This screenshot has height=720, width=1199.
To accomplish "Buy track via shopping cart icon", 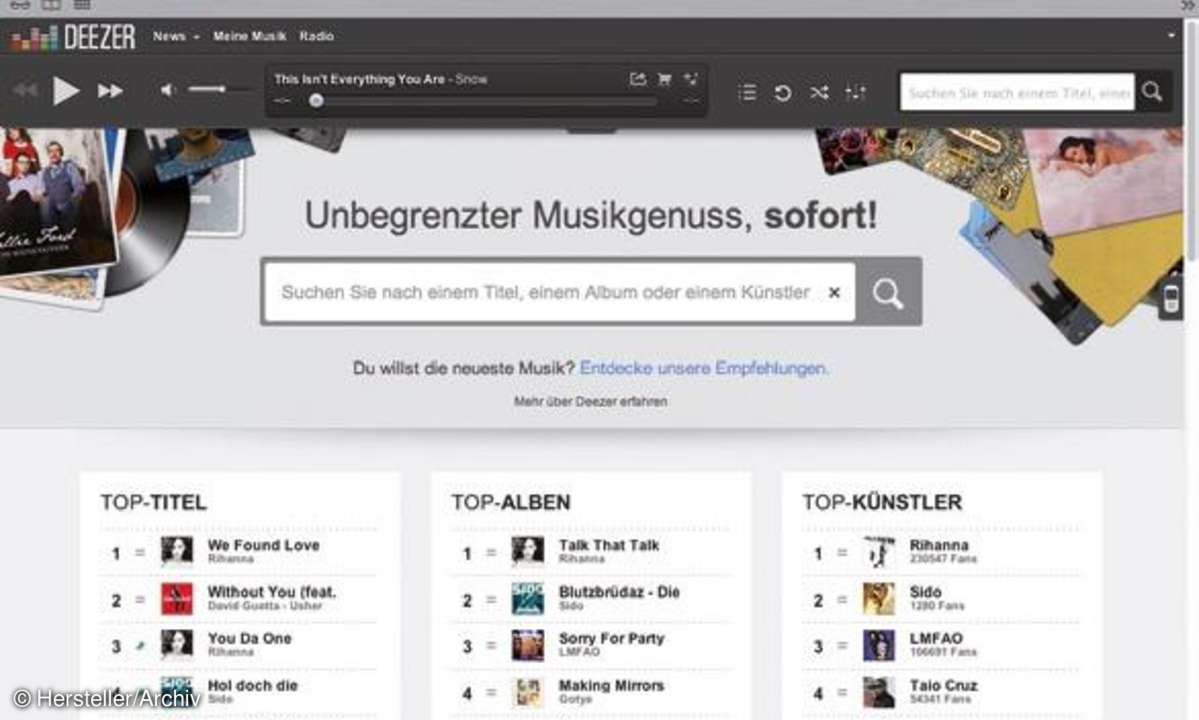I will click(x=664, y=79).
